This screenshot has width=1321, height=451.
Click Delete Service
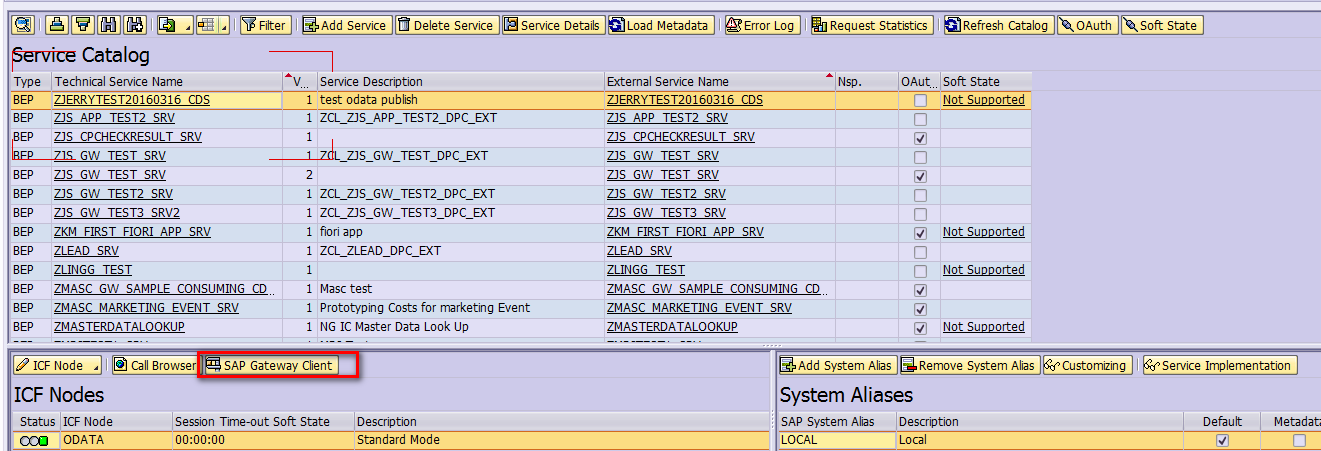tap(446, 25)
